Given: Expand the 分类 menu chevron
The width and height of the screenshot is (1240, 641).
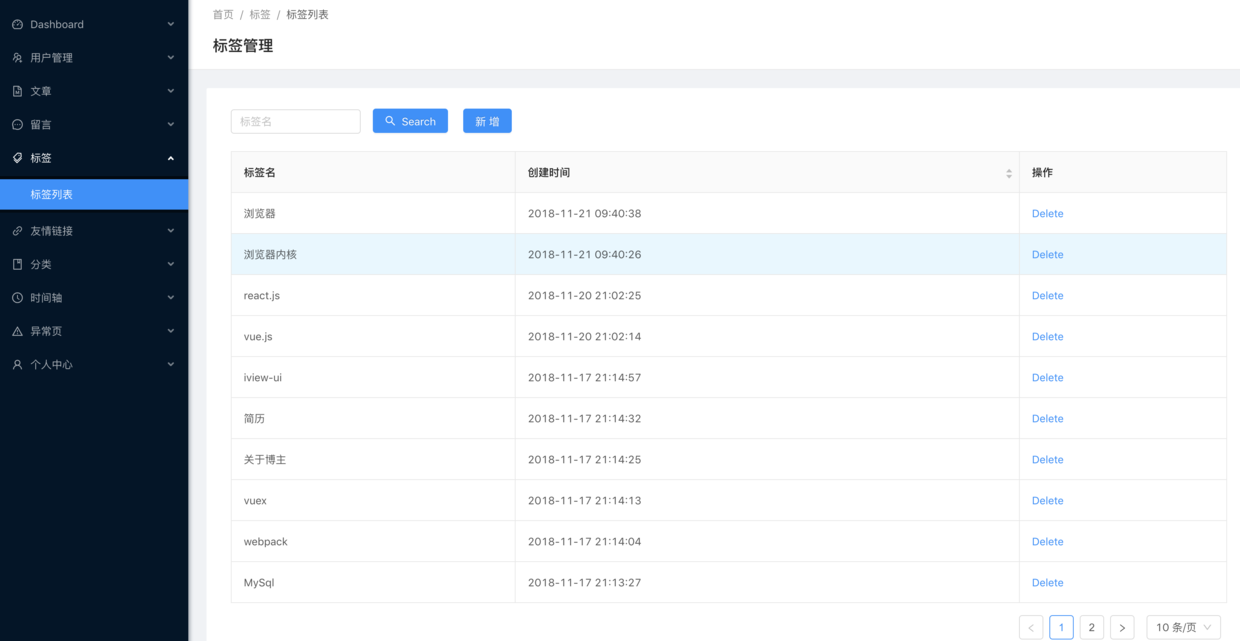Looking at the screenshot, I should pyautogui.click(x=170, y=265).
